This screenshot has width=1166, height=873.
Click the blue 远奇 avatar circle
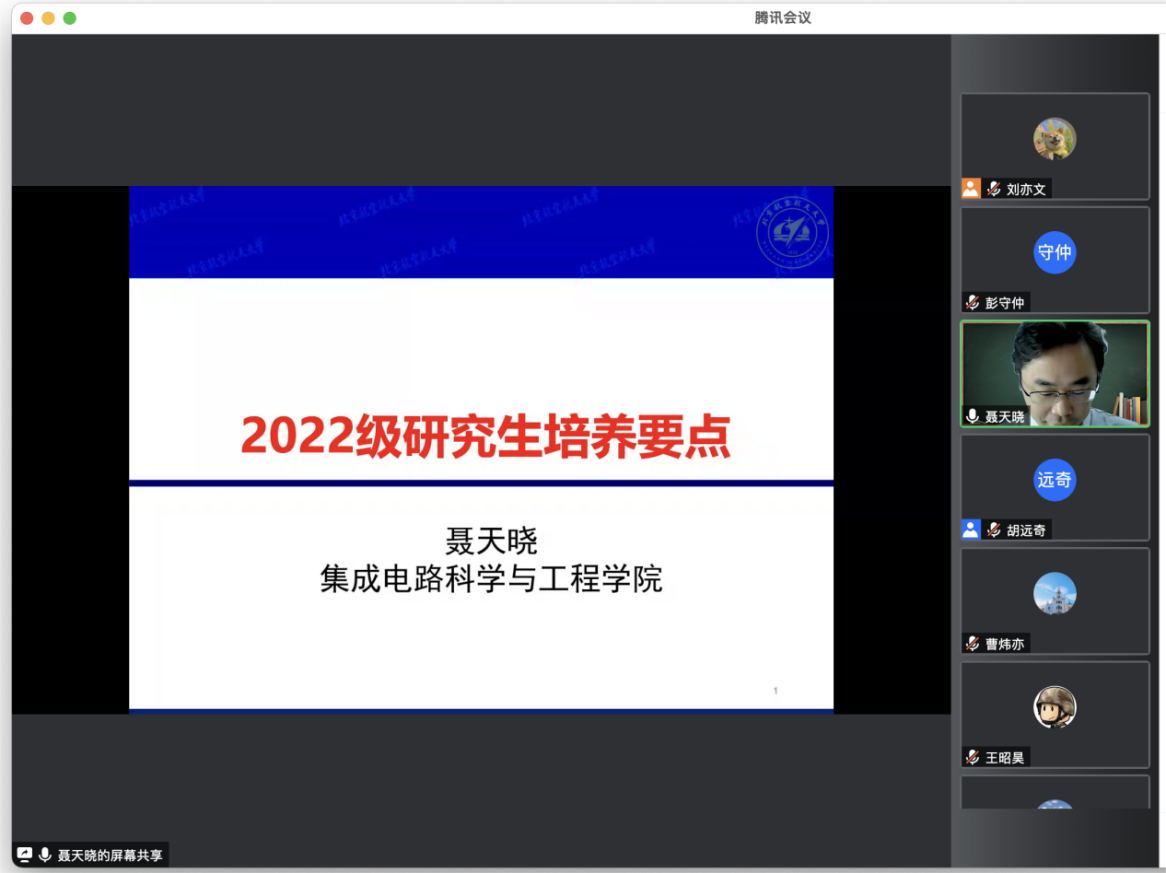[x=1055, y=480]
